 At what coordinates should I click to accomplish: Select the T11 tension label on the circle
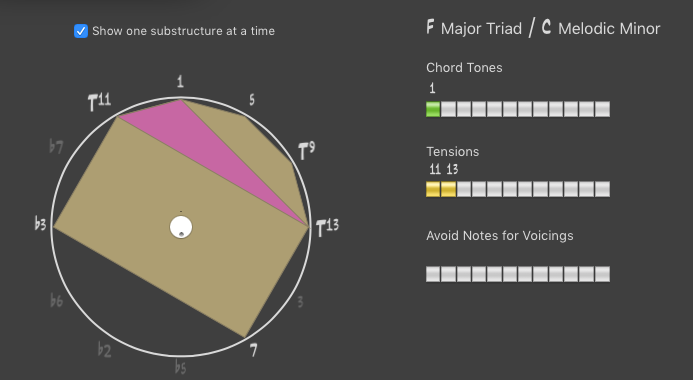click(99, 102)
